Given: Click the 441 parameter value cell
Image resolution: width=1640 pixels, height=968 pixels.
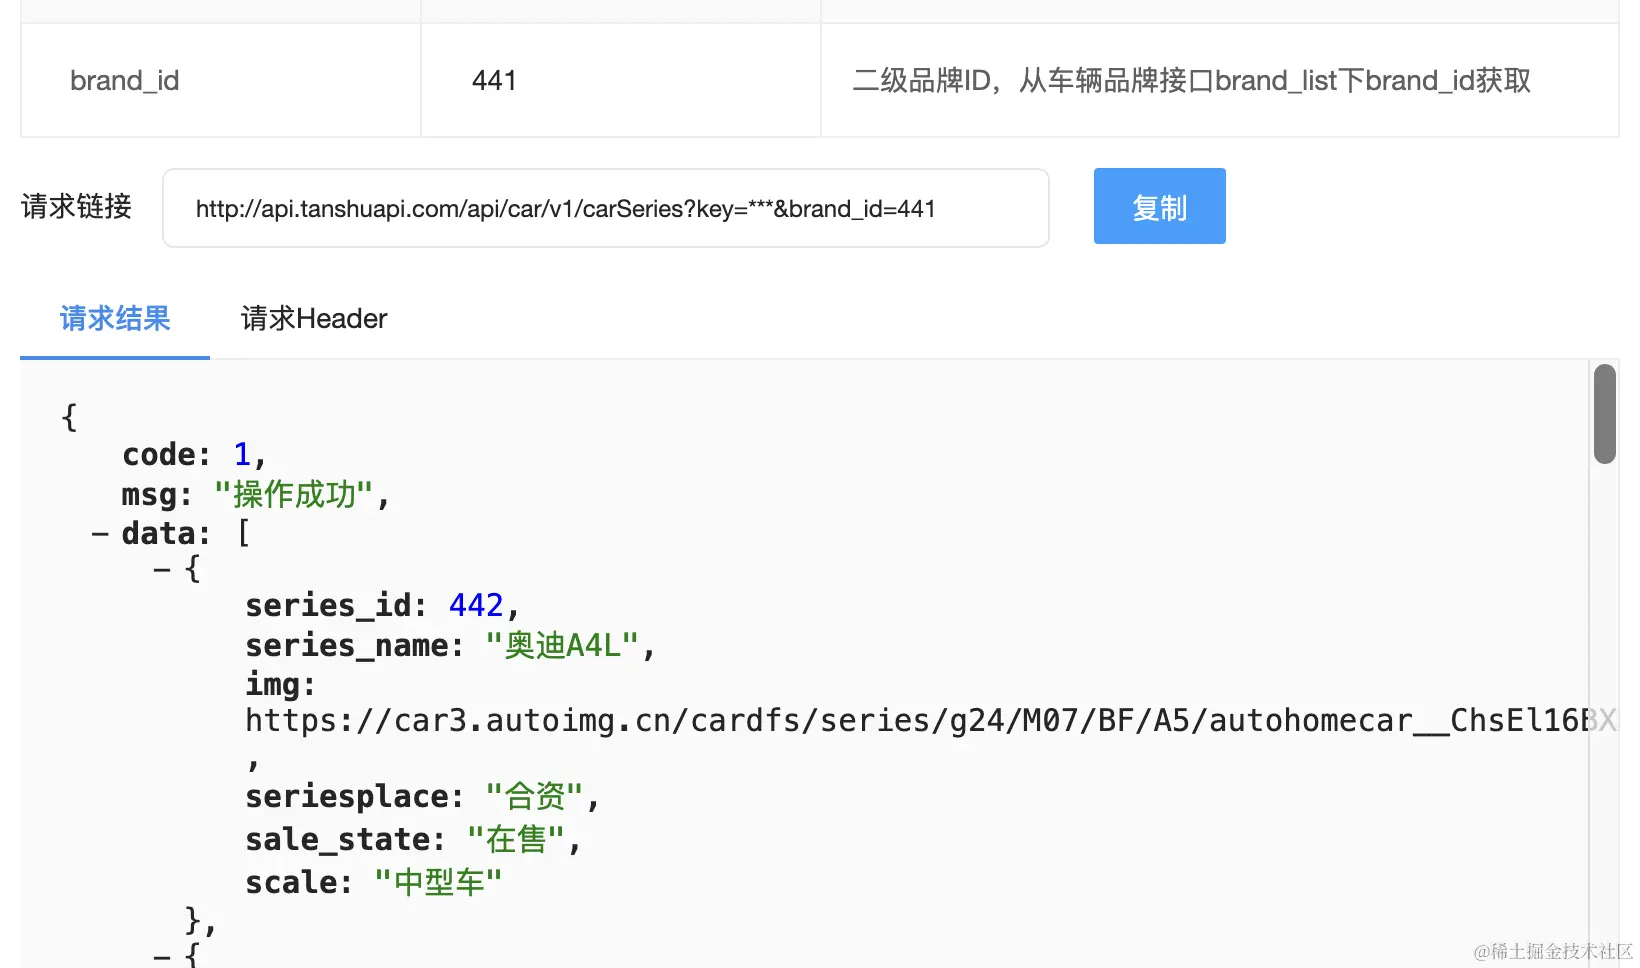Looking at the screenshot, I should point(494,81).
